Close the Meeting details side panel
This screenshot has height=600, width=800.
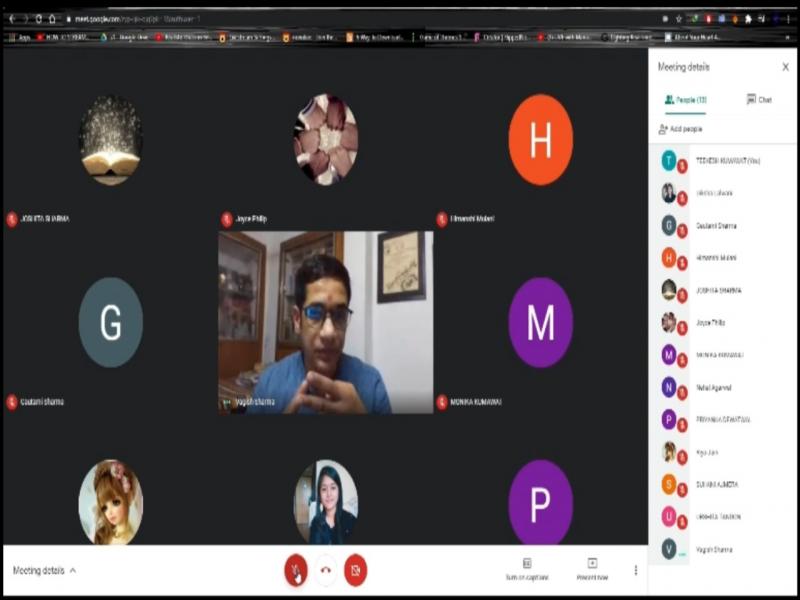point(785,66)
